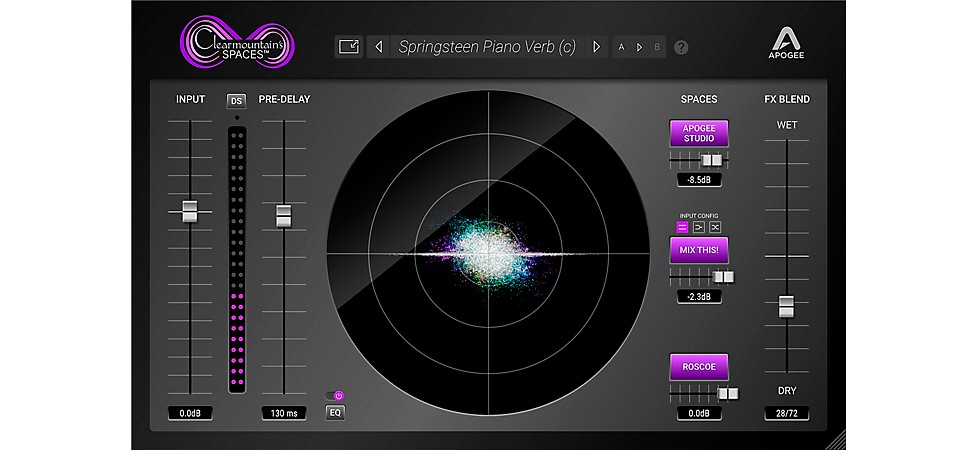Open the Springsteen Piano Verb (c) preset menu
Screen dimensions: 976x450
point(487,47)
